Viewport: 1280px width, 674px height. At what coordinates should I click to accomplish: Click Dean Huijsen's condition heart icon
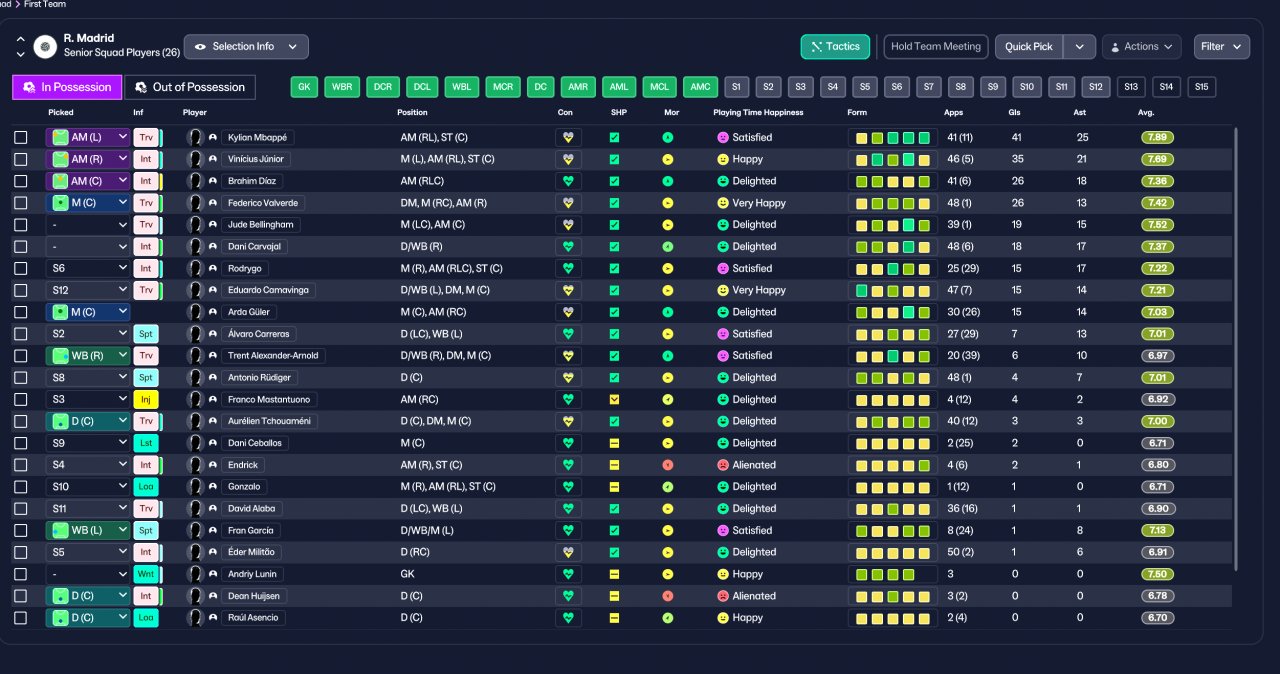point(568,596)
